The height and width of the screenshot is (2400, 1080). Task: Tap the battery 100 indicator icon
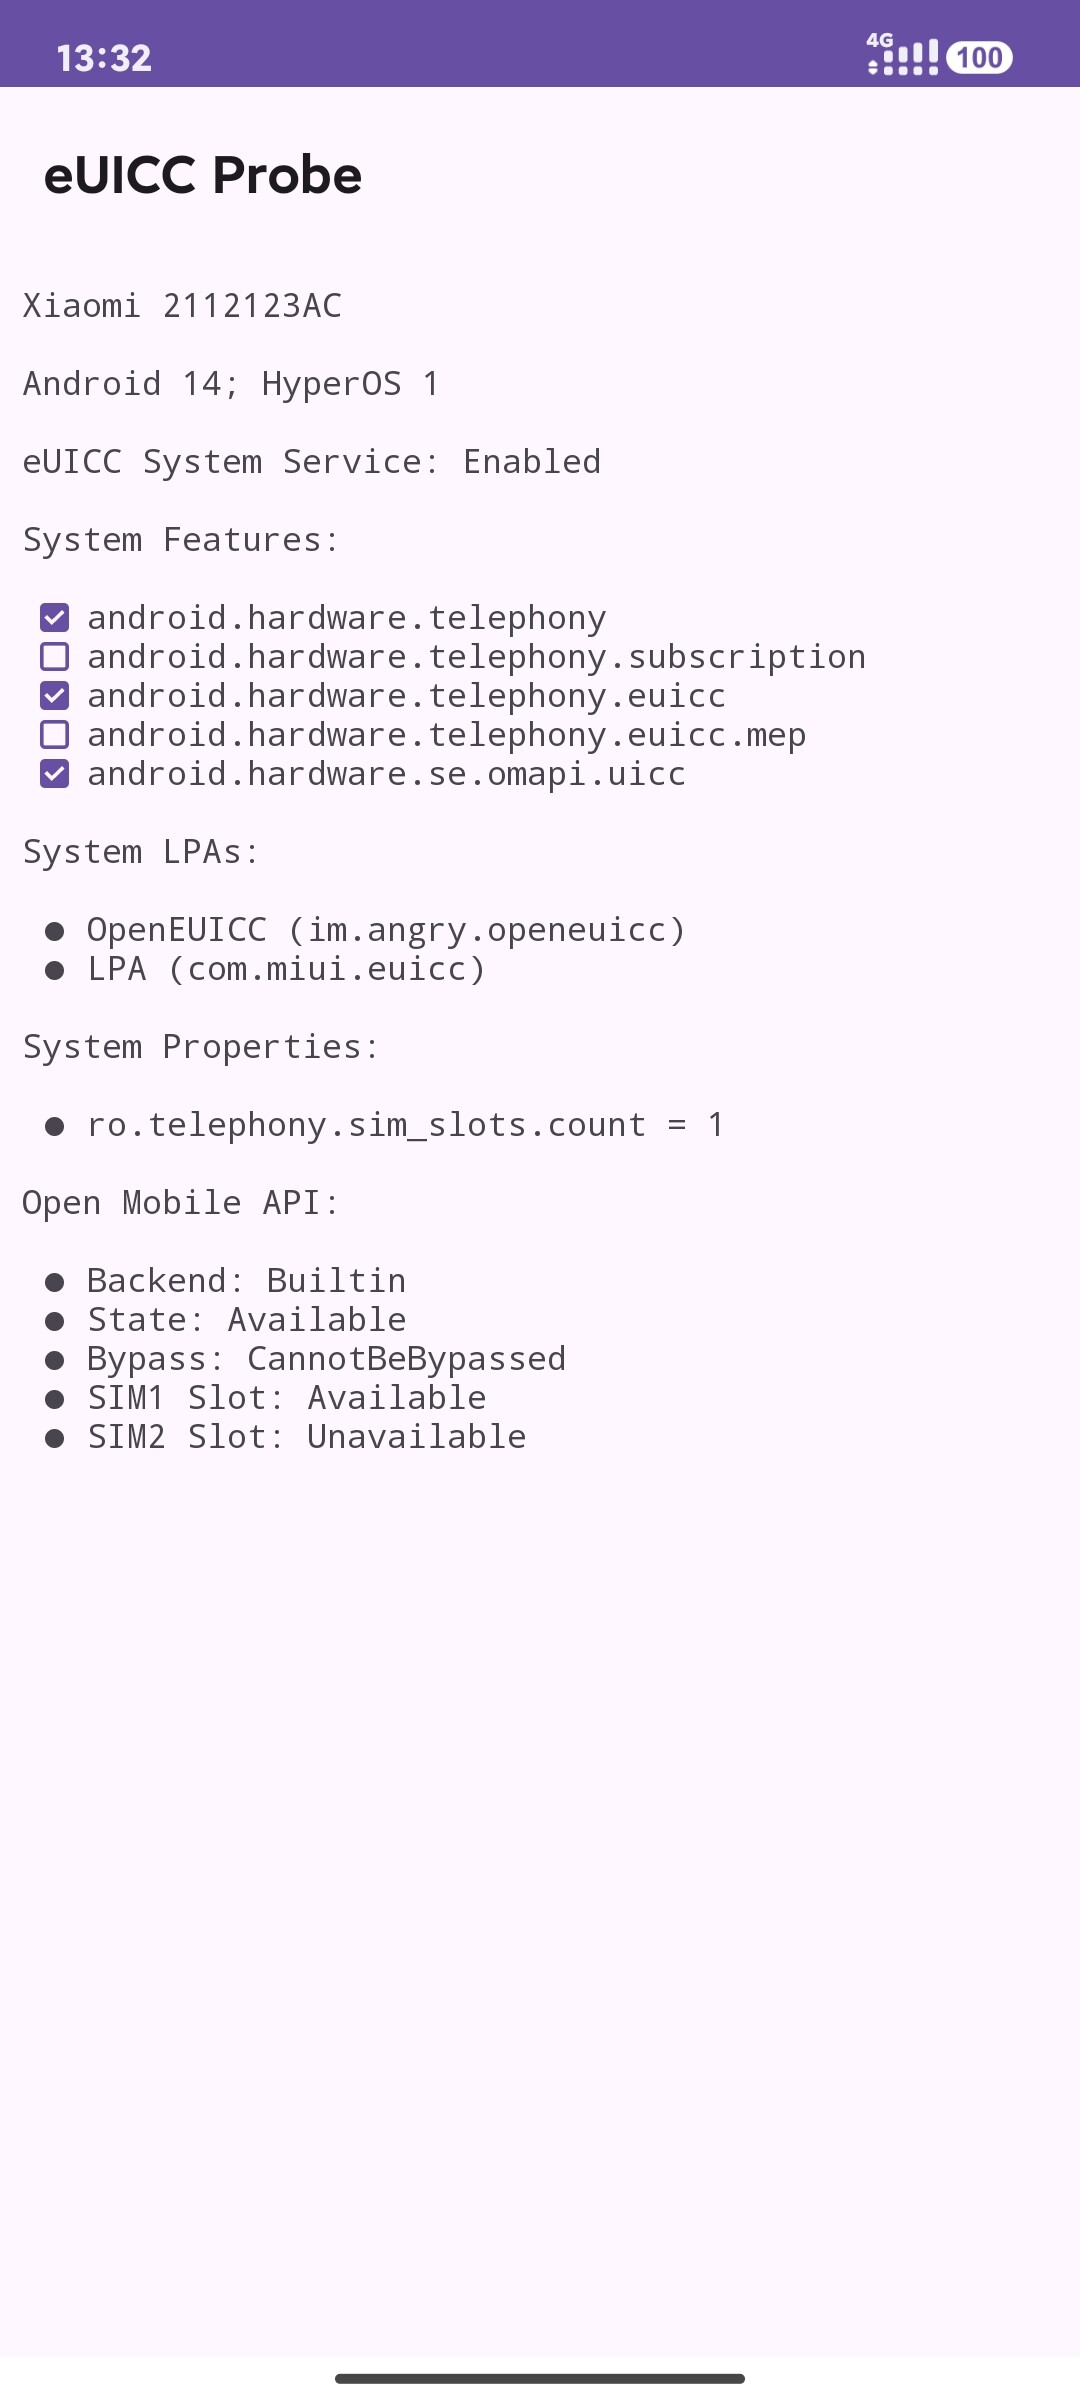pos(979,58)
